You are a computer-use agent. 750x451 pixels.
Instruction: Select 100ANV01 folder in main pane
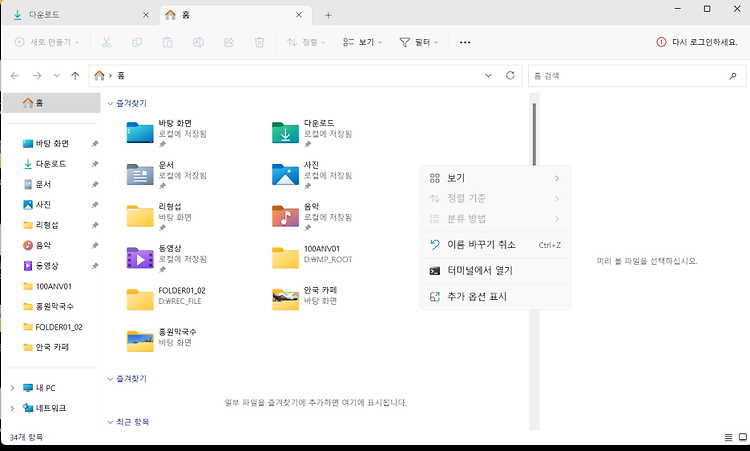click(285, 258)
